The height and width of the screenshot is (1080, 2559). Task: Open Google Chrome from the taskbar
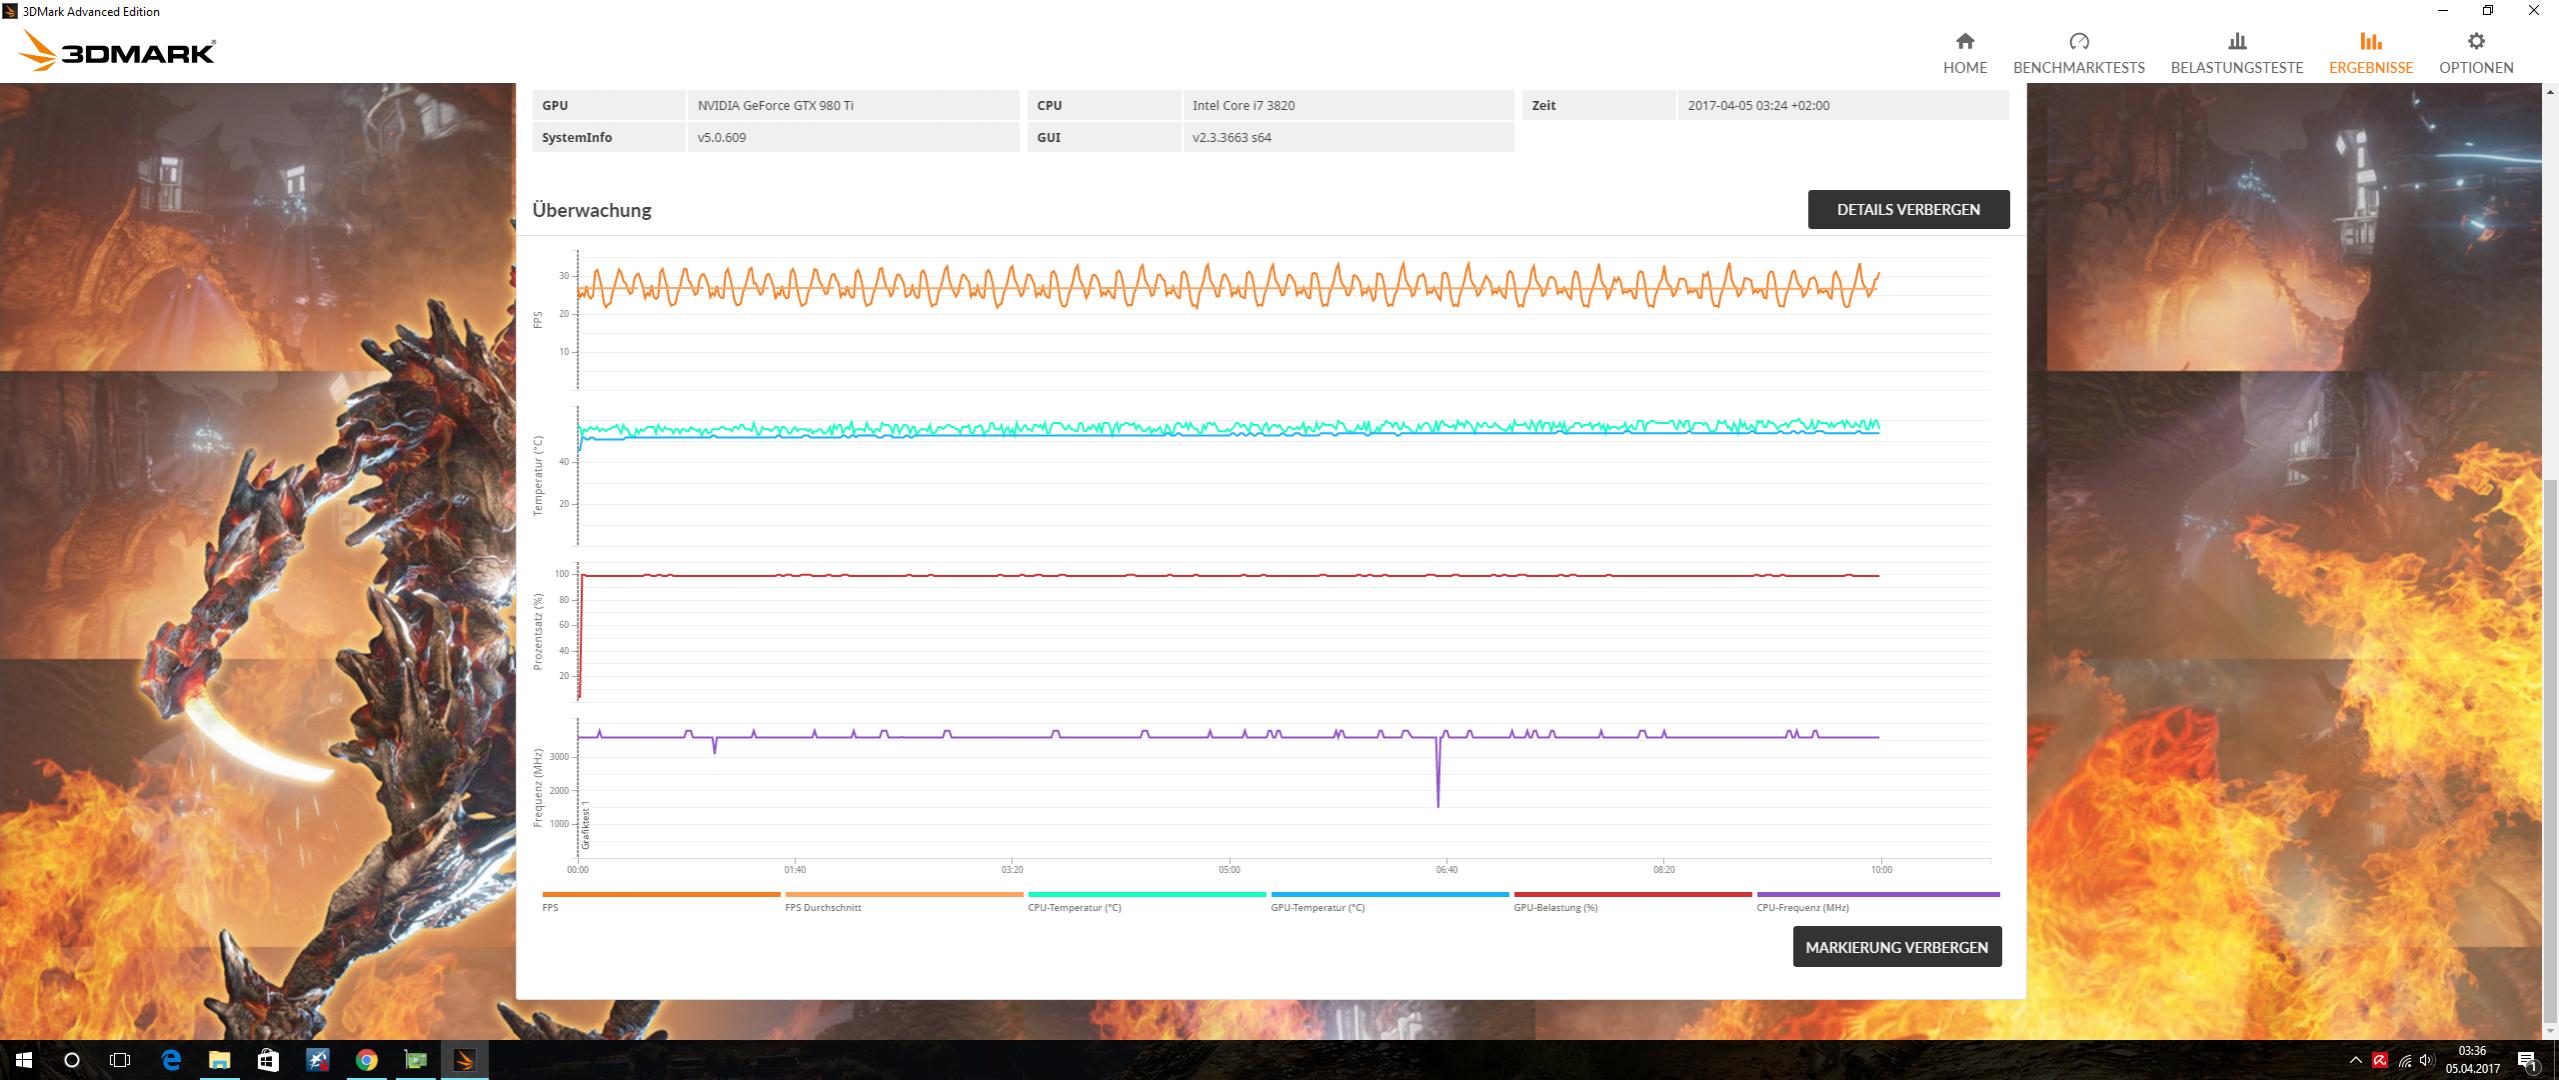pyautogui.click(x=366, y=1060)
